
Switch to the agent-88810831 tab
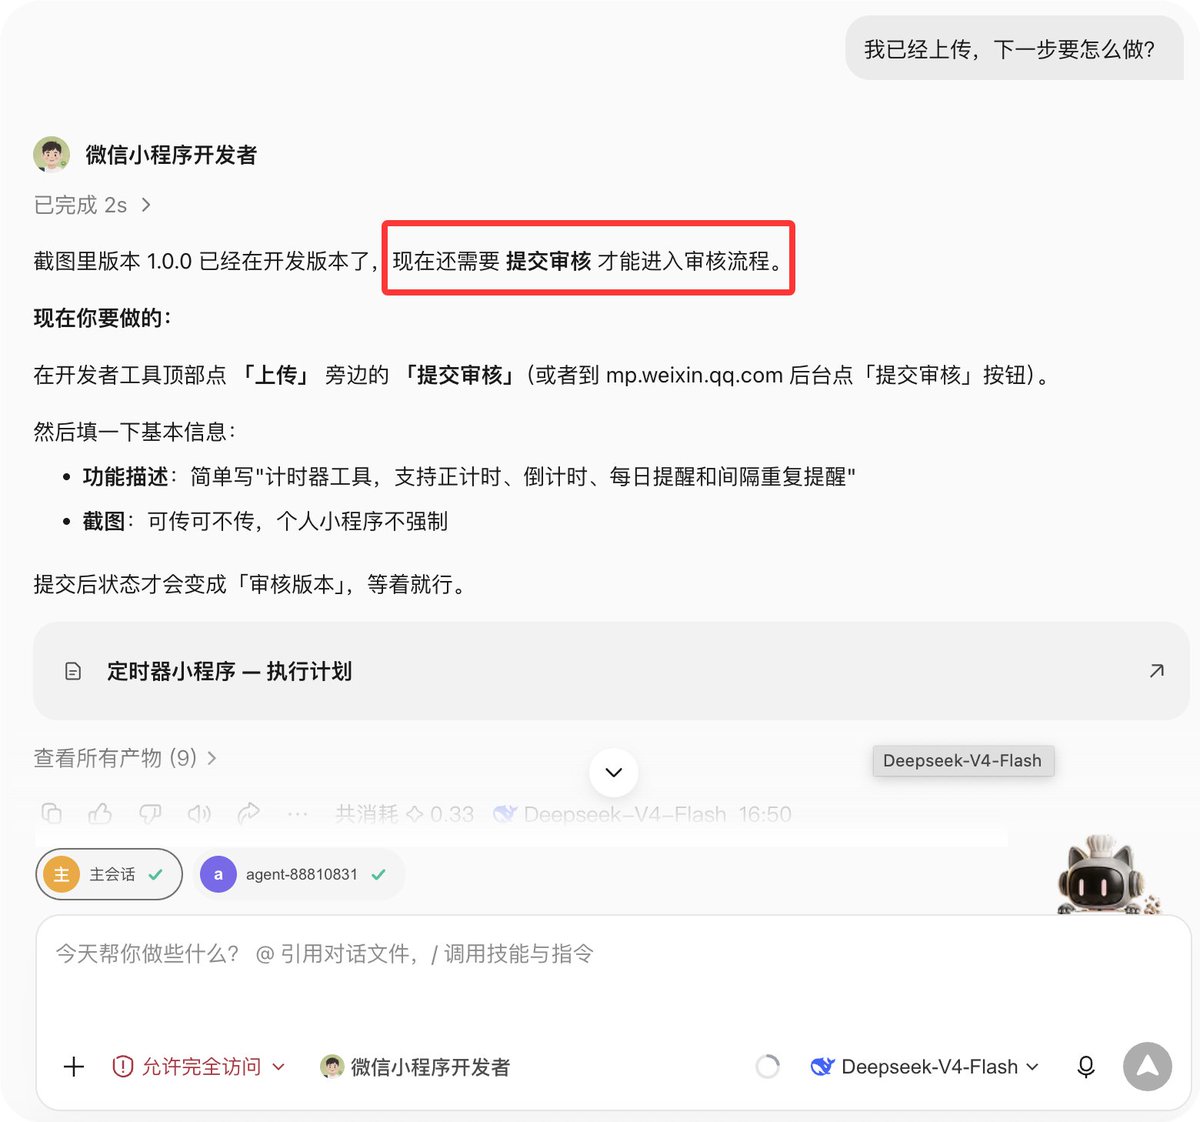(299, 874)
